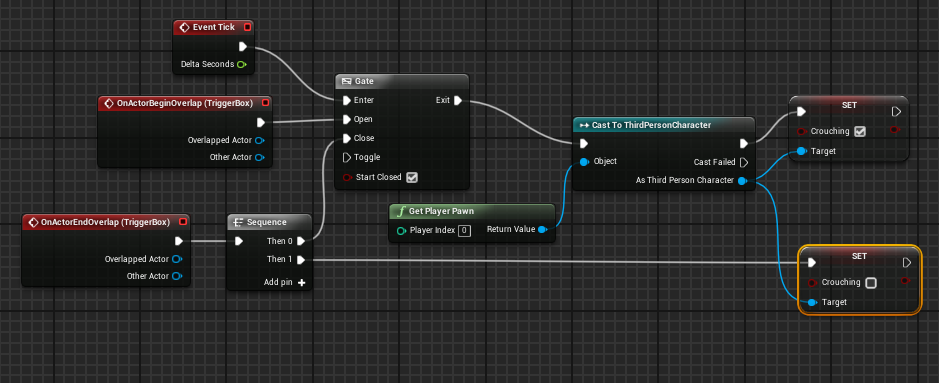Click the selected SET node execution input pin
The image size is (939, 383).
(x=812, y=263)
